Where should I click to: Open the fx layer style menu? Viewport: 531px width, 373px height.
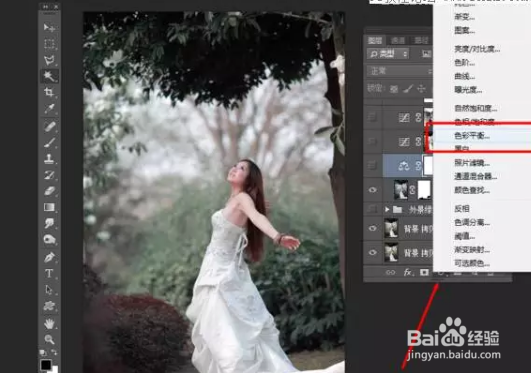(x=408, y=272)
